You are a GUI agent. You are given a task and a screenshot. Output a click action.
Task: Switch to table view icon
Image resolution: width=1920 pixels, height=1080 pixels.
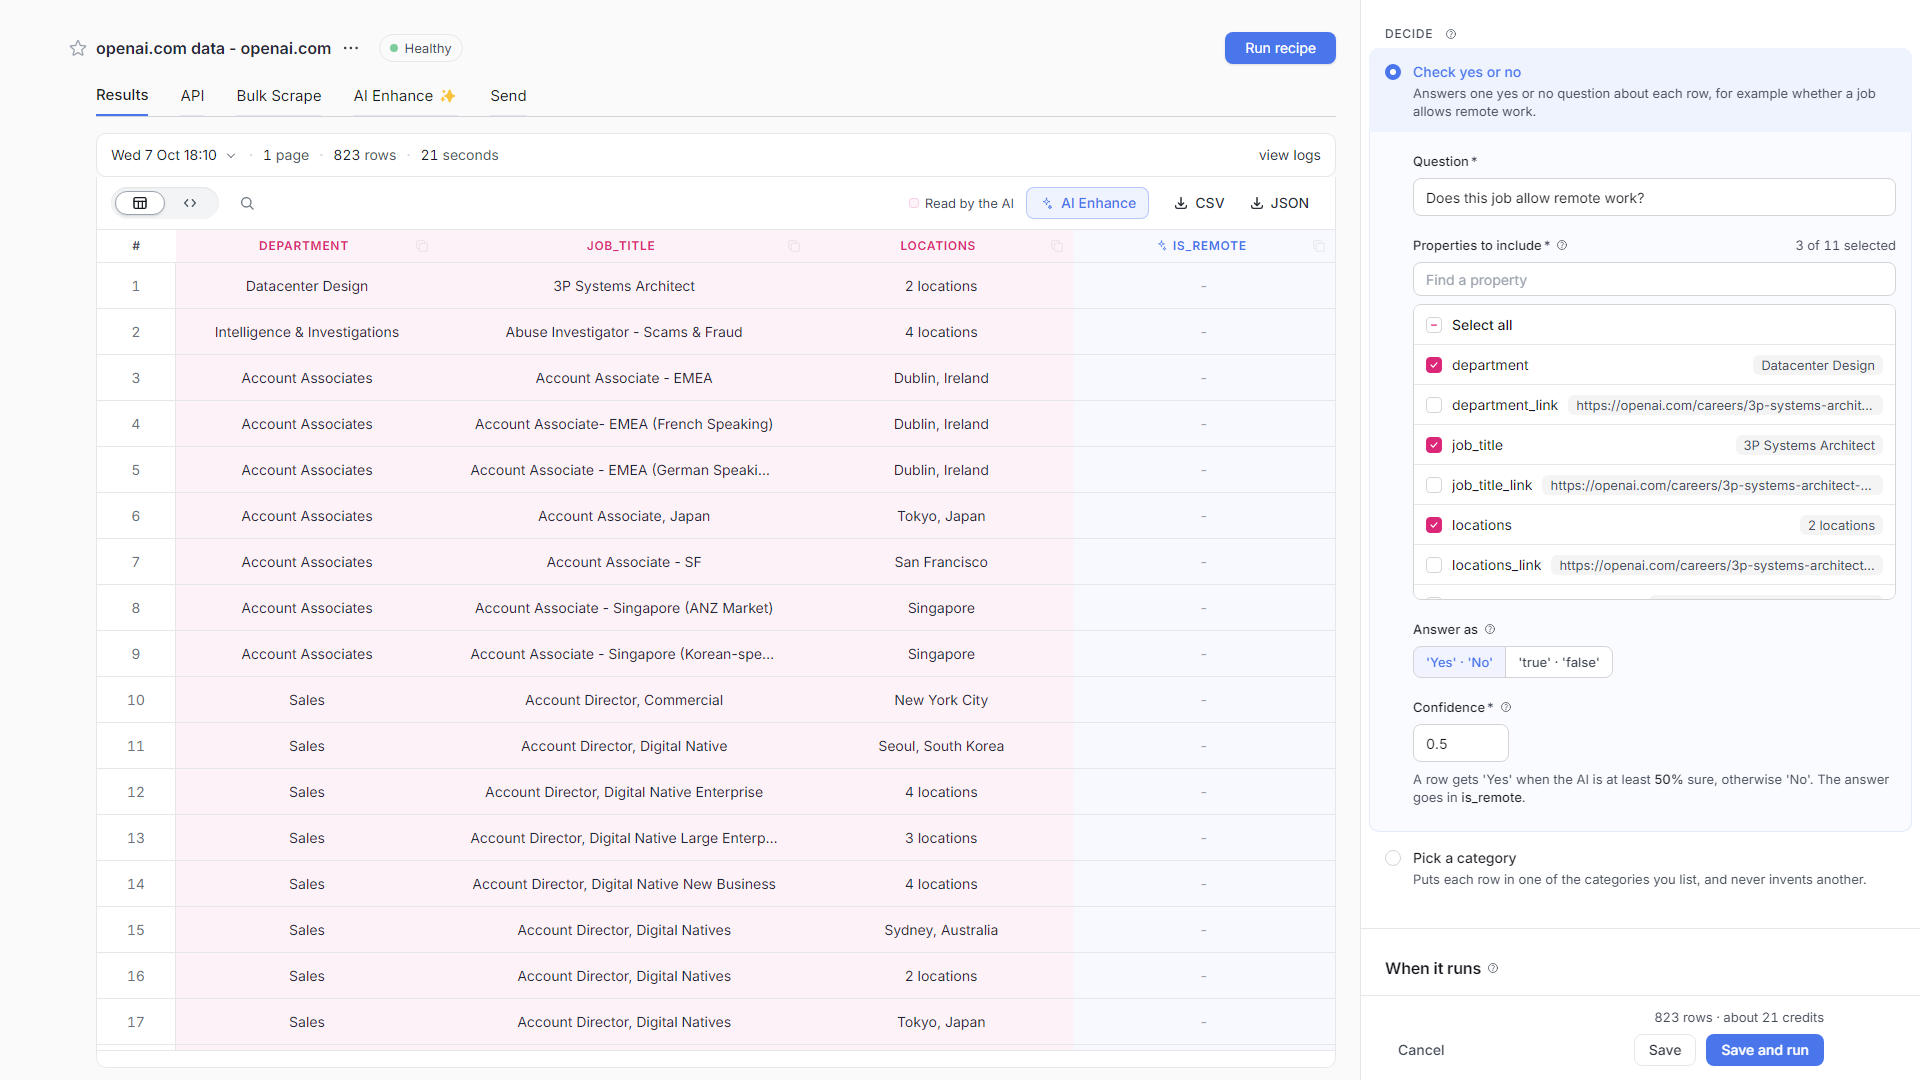pos(140,203)
